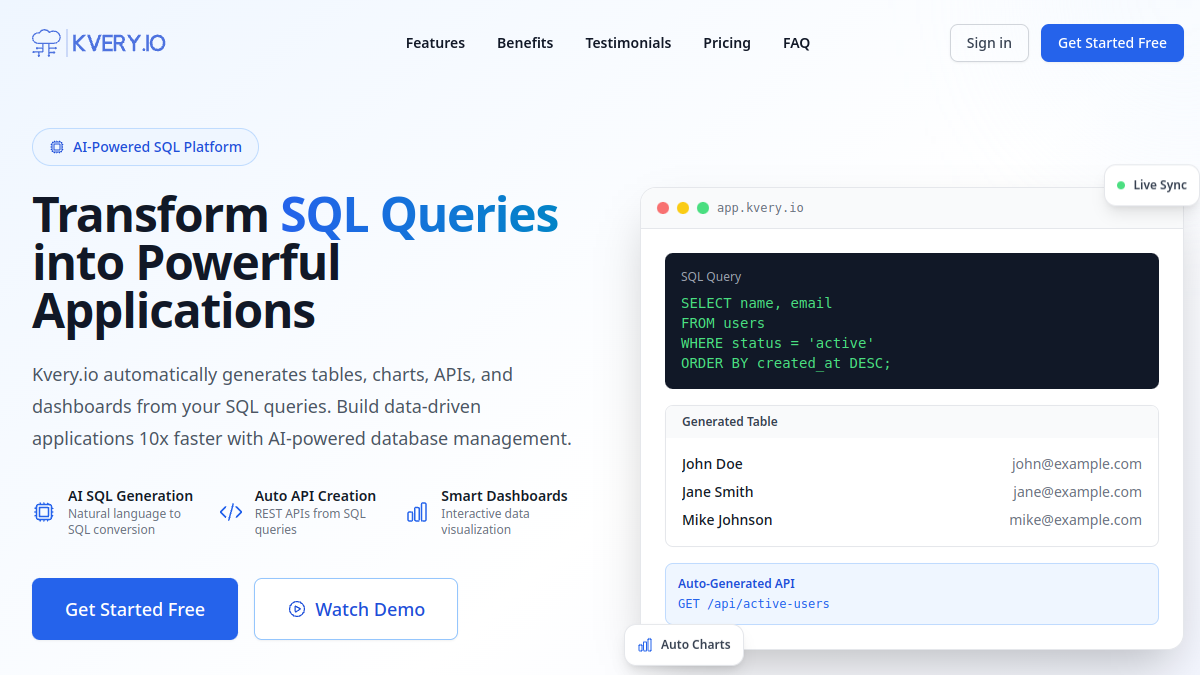Click Get Started Free in the header
This screenshot has height=675, width=1200.
[x=1112, y=43]
